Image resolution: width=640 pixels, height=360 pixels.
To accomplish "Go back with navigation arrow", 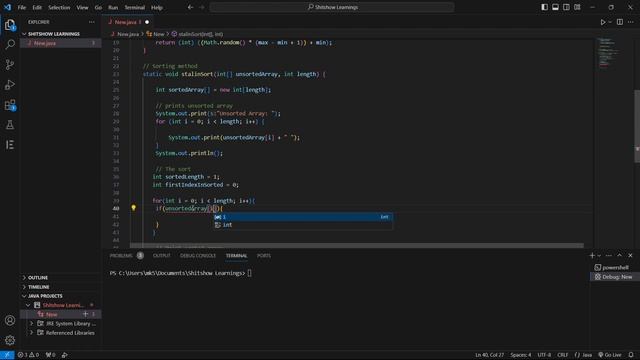I will click(x=190, y=7).
